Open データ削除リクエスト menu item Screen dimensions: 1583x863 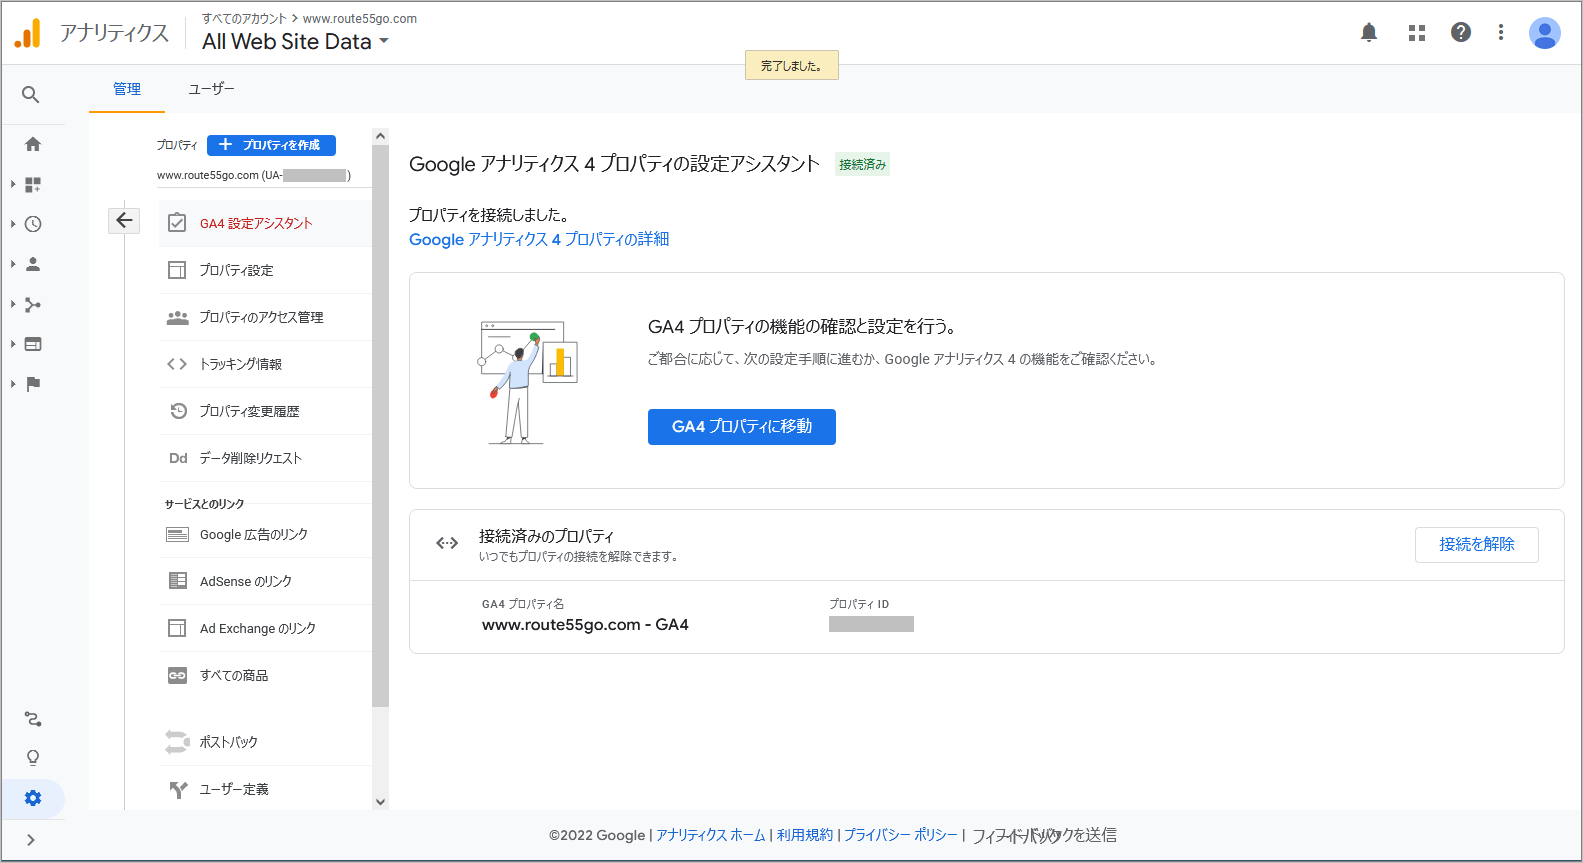coord(265,458)
